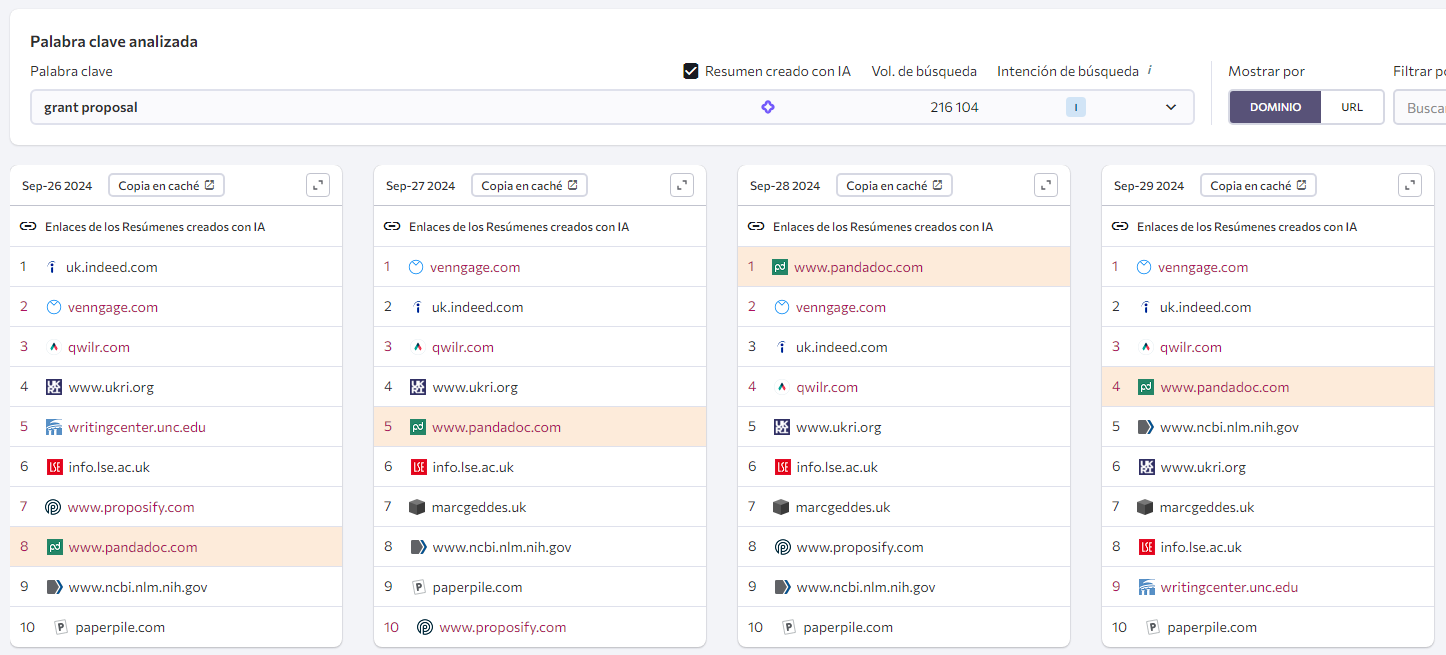Click www.ukri.org text in Sep-29 column
This screenshot has width=1446, height=655.
tap(1203, 467)
